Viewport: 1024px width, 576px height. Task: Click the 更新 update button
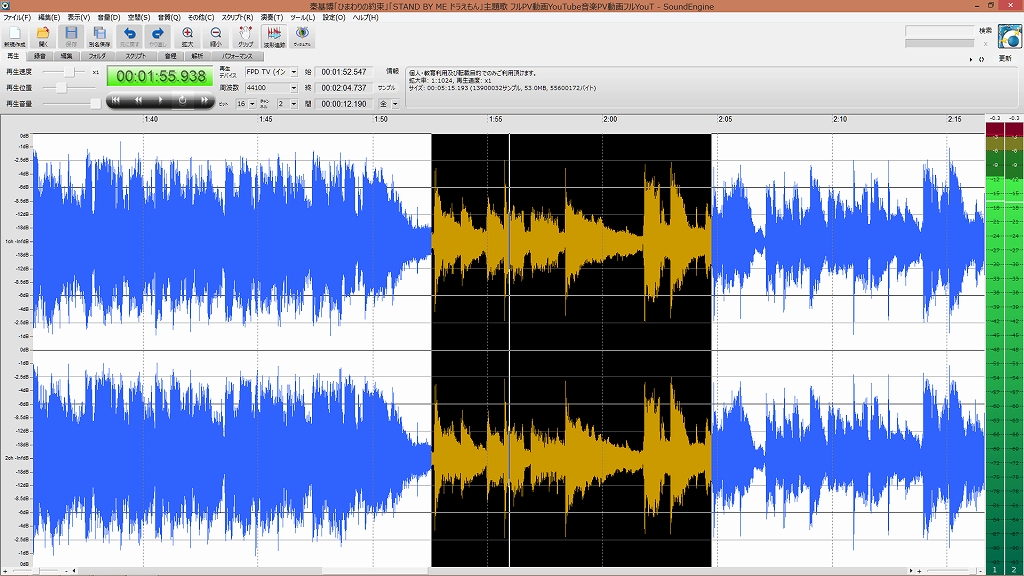coord(1005,59)
